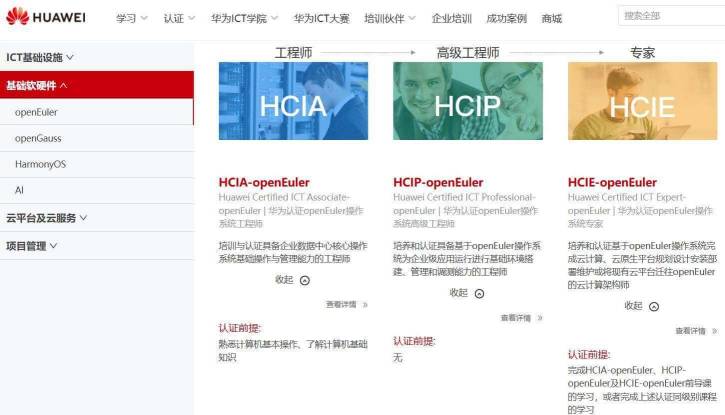The height and width of the screenshot is (415, 725).
Task: Expand the 项目管理 sidebar section
Action: 97,245
